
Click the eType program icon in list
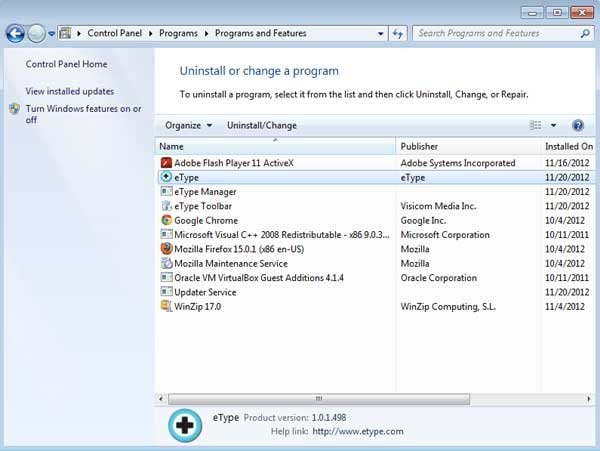(x=166, y=177)
